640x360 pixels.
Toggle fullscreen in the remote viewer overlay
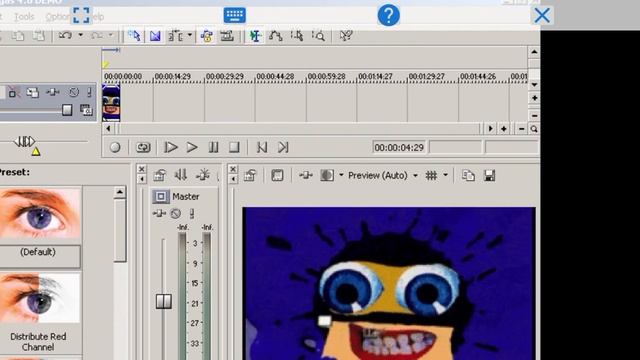coord(81,15)
